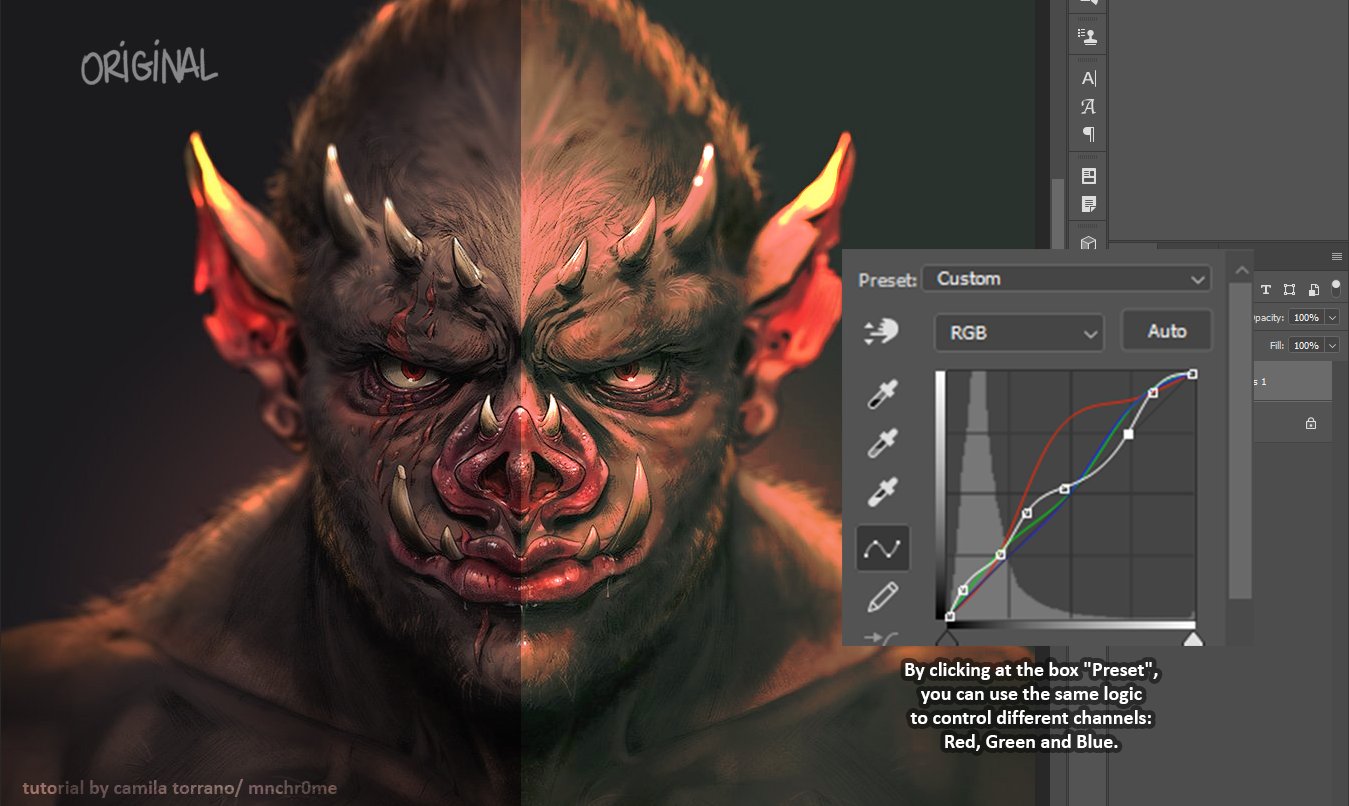Select the edit points curve tool

(x=882, y=548)
